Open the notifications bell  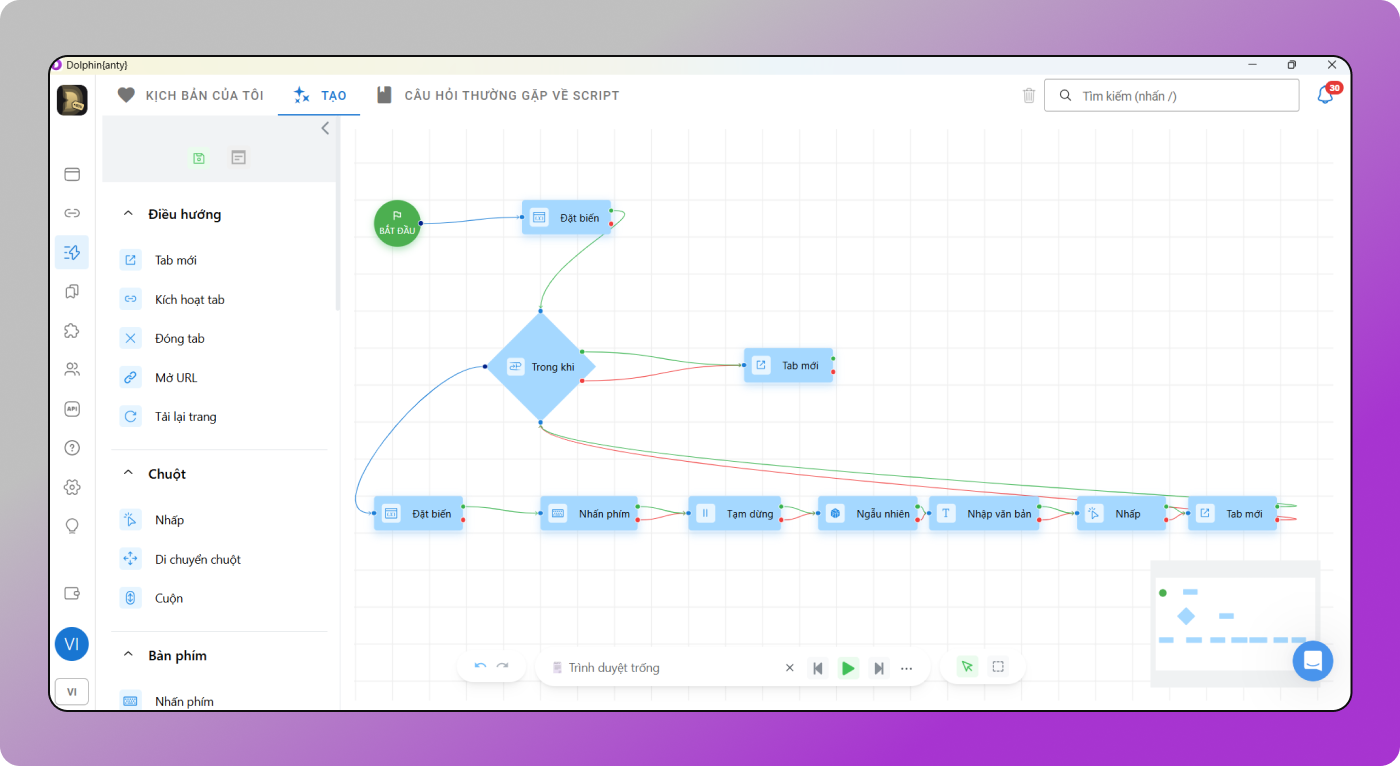click(1325, 96)
